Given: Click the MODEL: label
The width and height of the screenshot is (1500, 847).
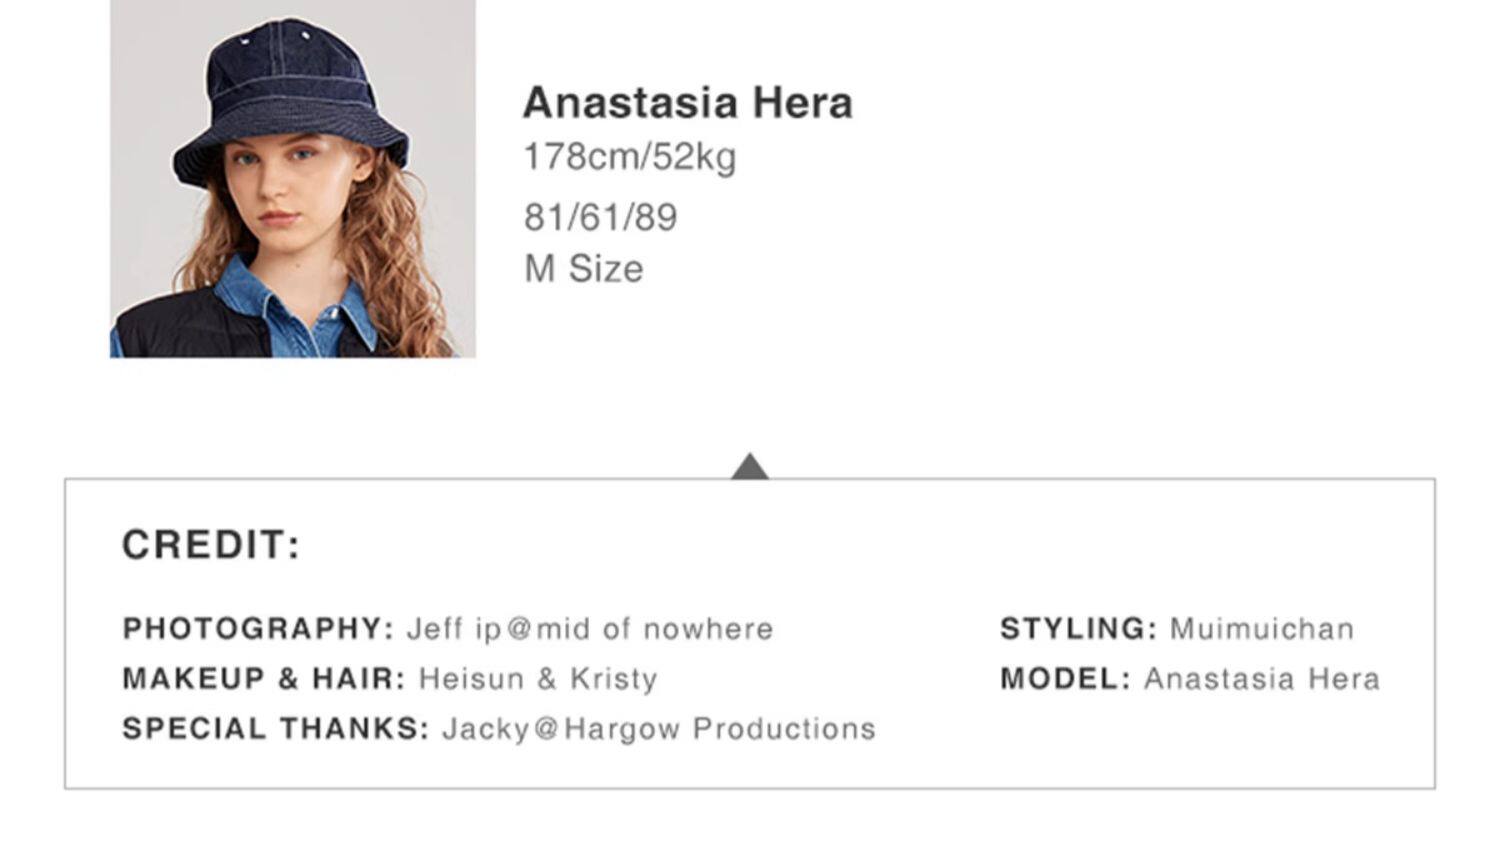Looking at the screenshot, I should coord(1066,679).
